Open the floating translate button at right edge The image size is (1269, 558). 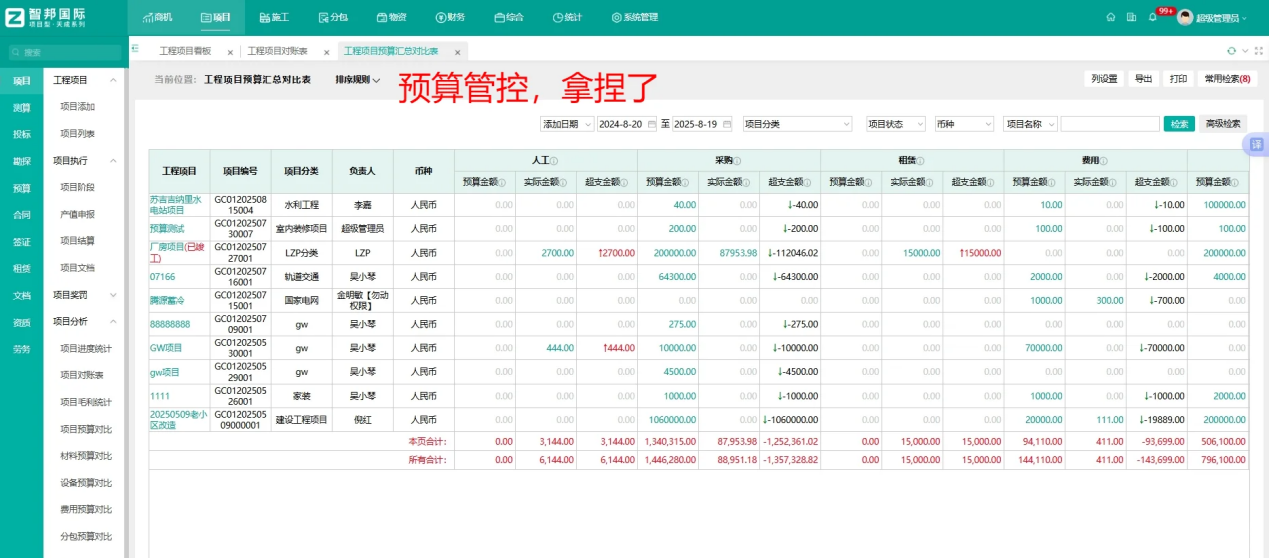click(x=1256, y=145)
